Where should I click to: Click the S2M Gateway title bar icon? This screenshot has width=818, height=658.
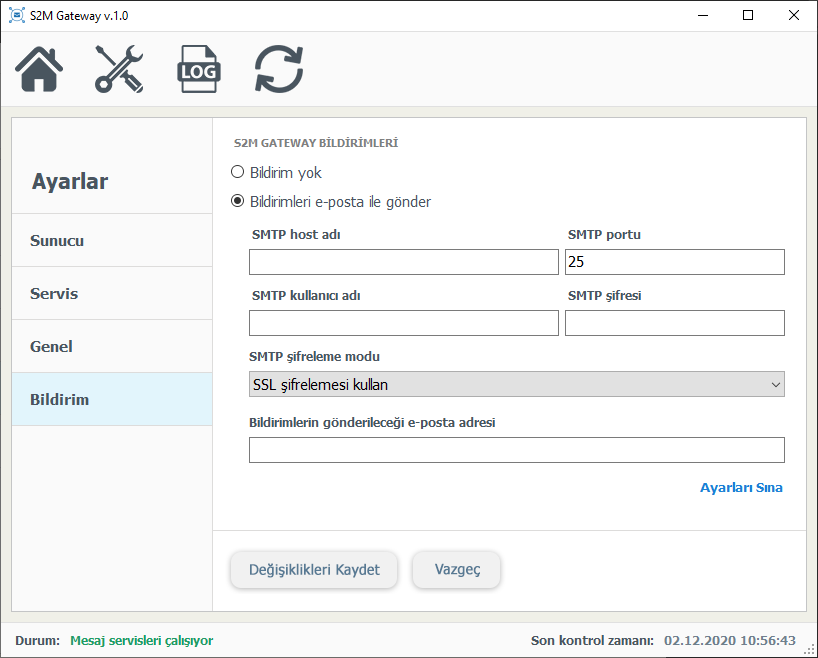(16, 16)
